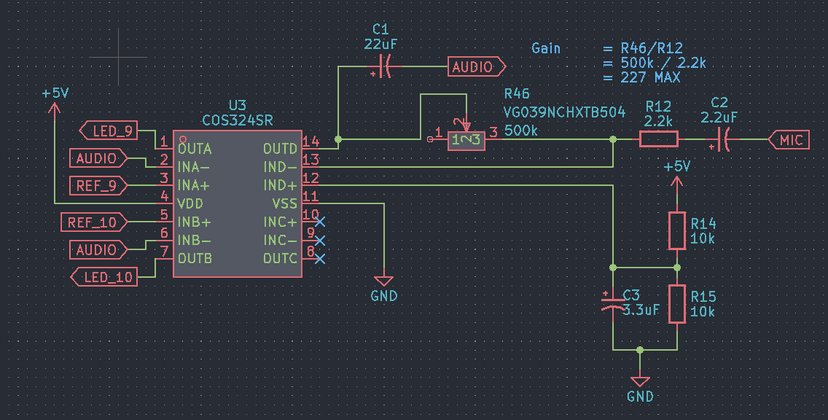Select the R14 10k resistor
Screen dimensions: 828x420
point(677,231)
